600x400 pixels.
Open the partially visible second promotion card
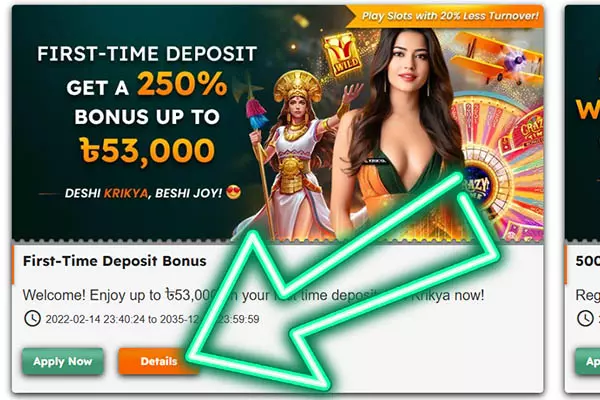pyautogui.click(x=582, y=199)
